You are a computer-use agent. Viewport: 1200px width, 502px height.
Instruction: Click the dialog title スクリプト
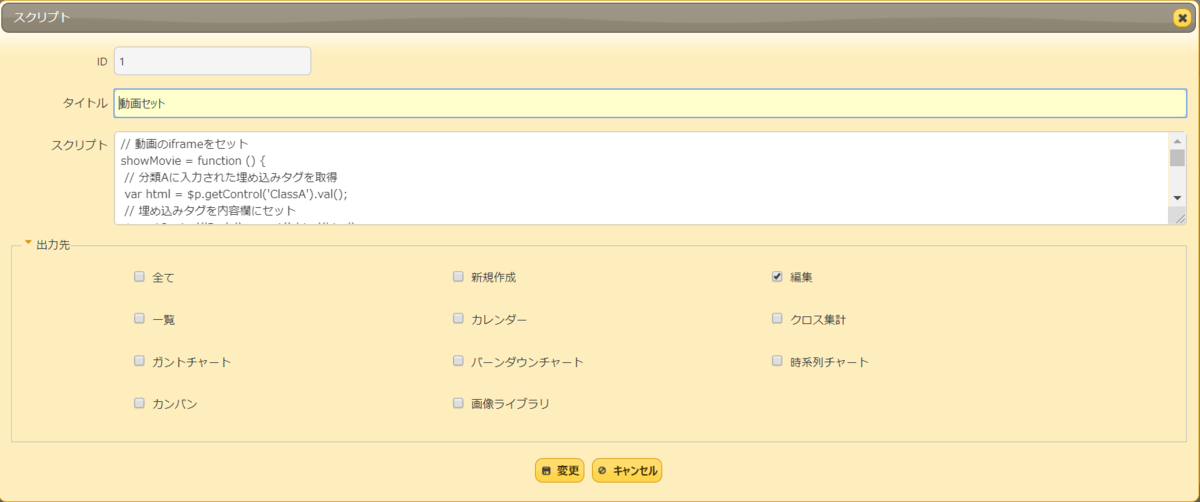(41, 17)
